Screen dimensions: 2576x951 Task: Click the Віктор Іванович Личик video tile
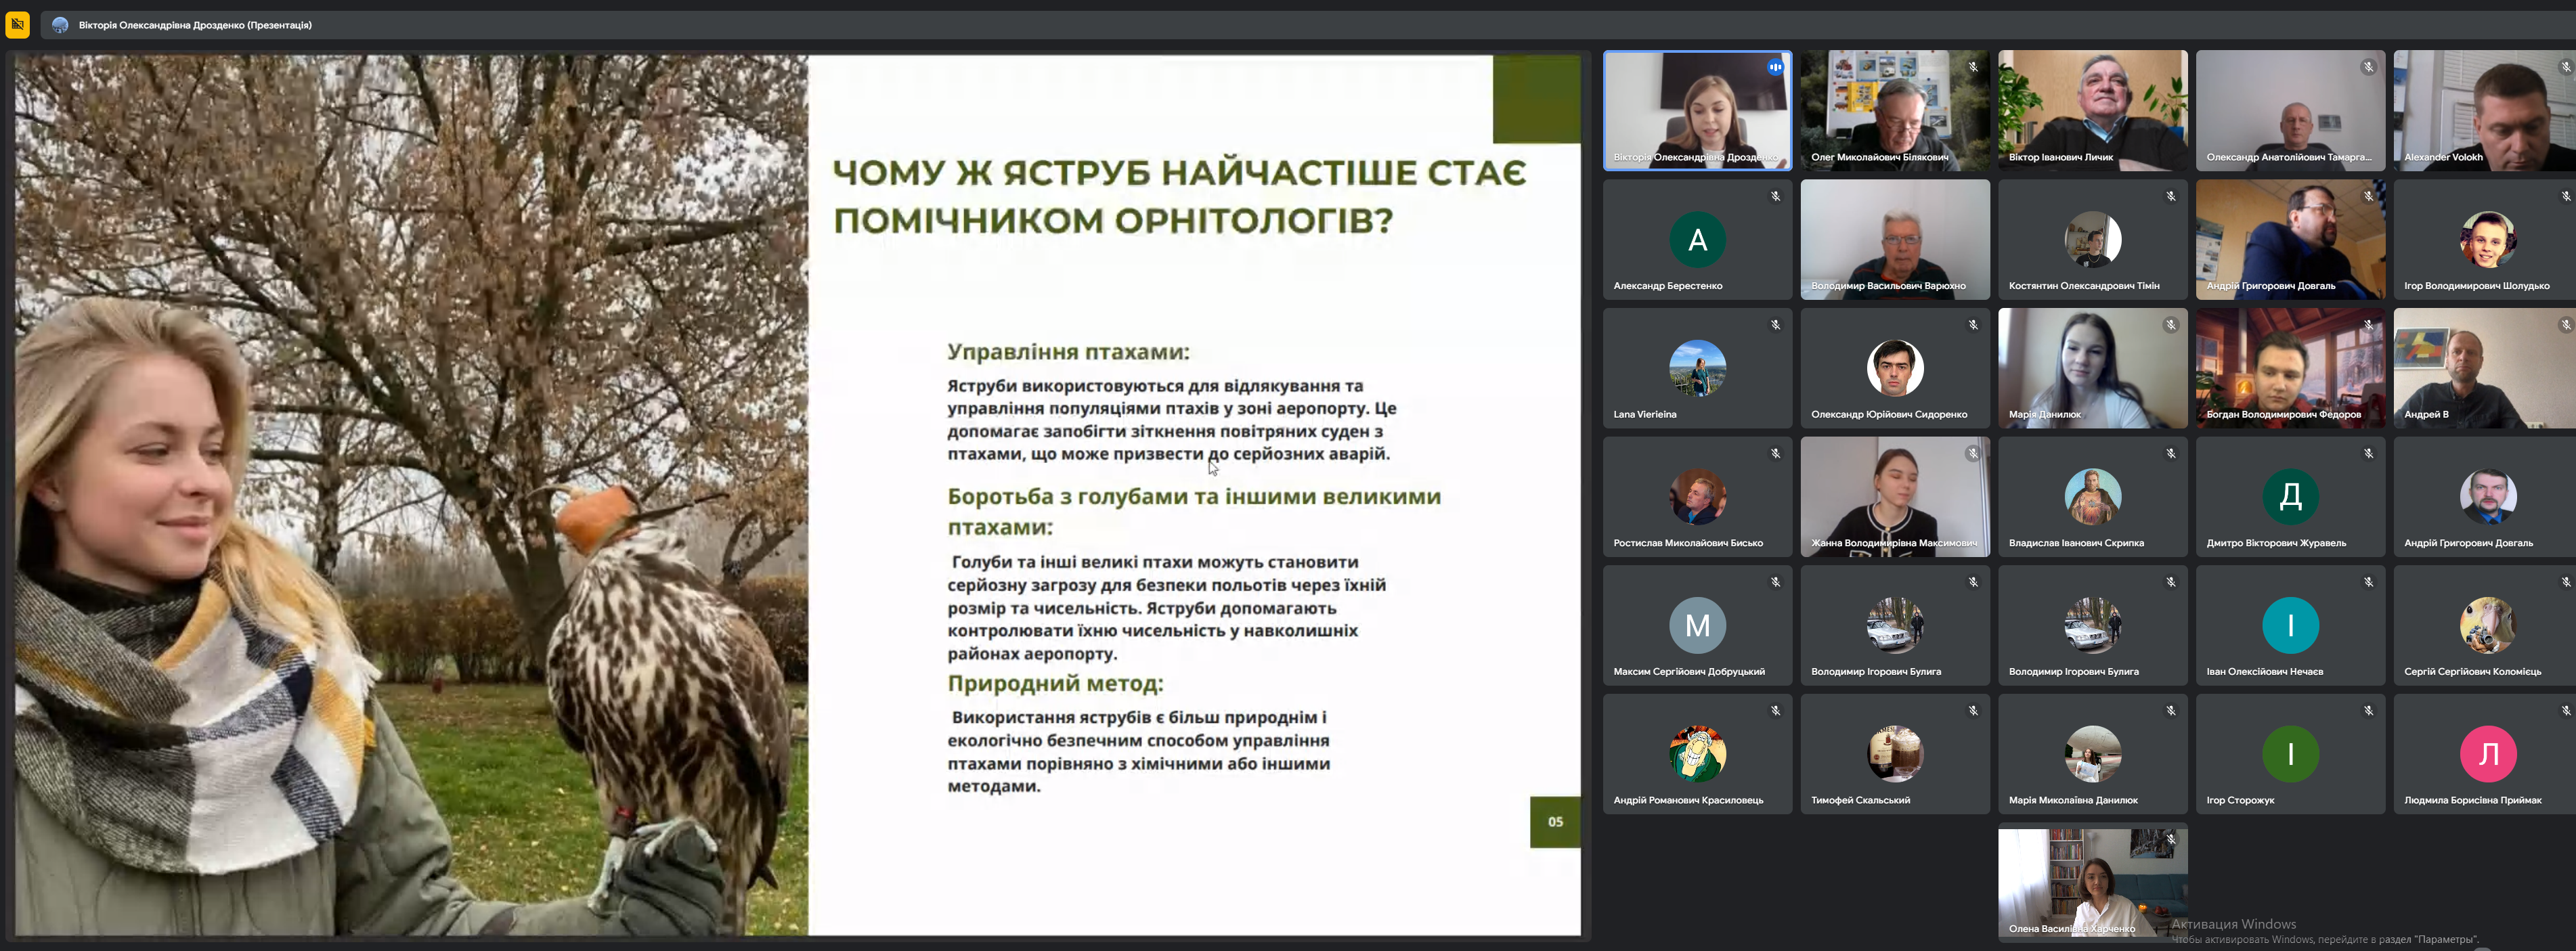pyautogui.click(x=2092, y=110)
